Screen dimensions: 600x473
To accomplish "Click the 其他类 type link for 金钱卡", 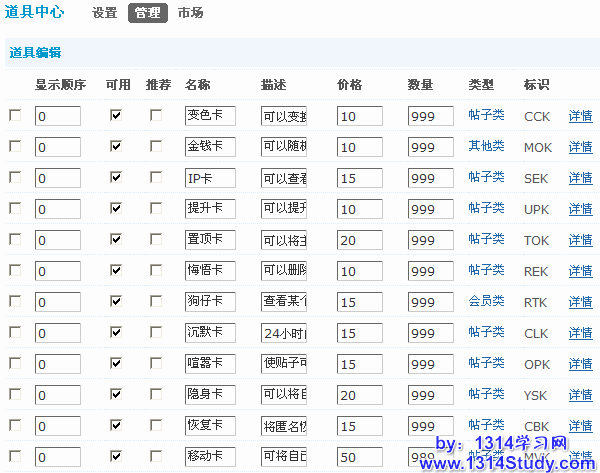I will 486,147.
